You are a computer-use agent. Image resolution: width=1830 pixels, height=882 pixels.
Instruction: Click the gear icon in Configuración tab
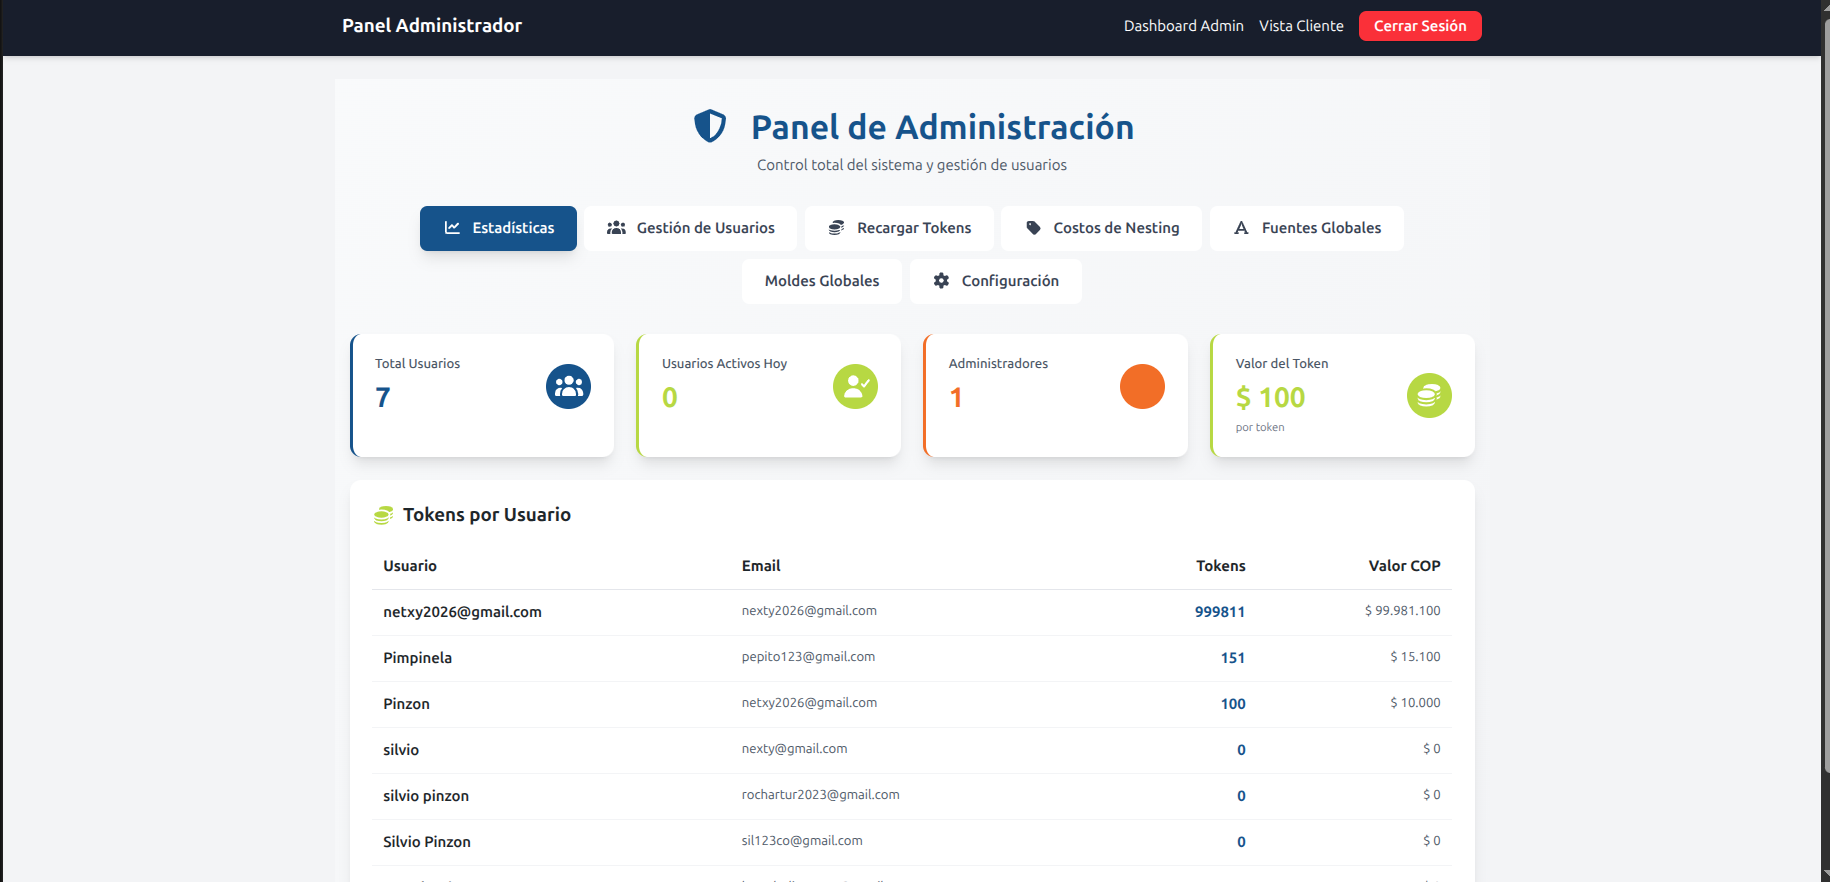pyautogui.click(x=941, y=281)
